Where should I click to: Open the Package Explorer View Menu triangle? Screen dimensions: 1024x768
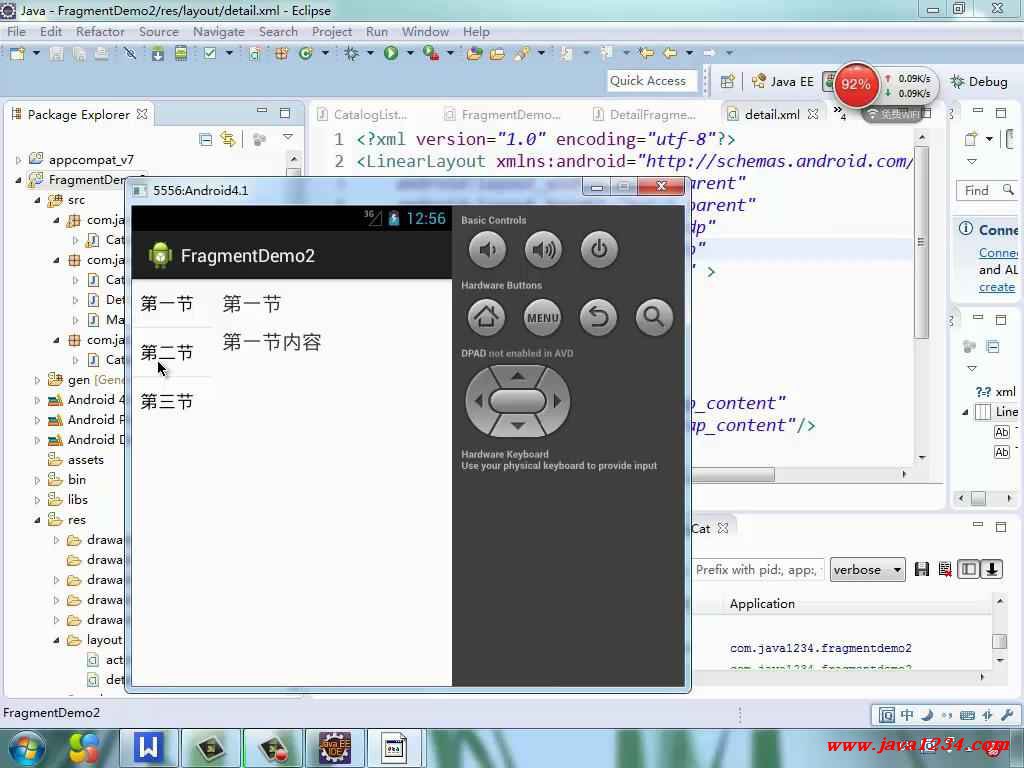pyautogui.click(x=288, y=137)
